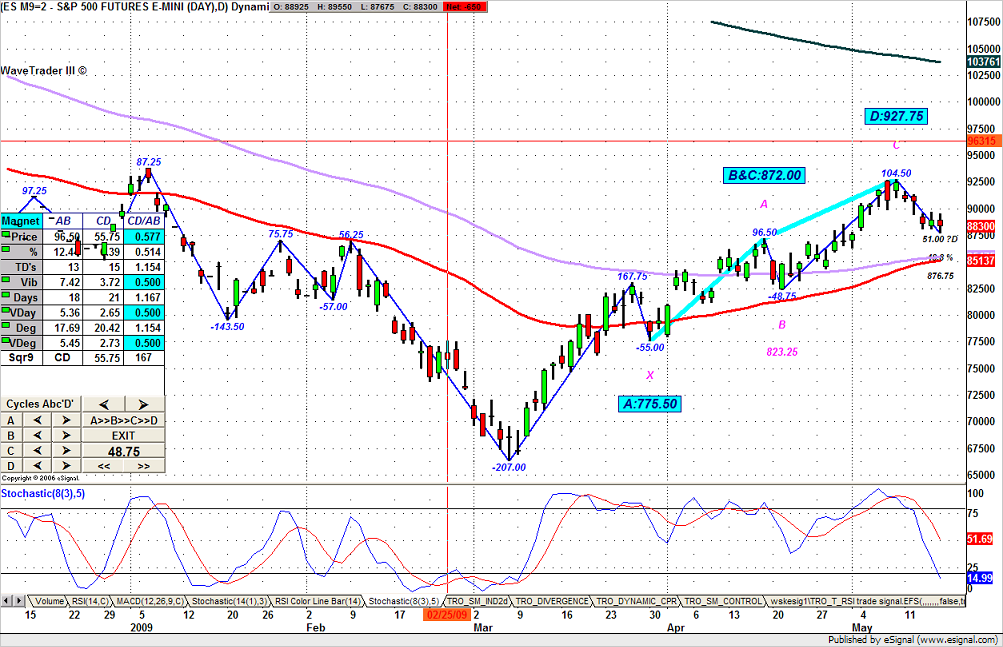Click the Cycles Abc'D' header button
This screenshot has width=1003, height=647.
[39, 404]
